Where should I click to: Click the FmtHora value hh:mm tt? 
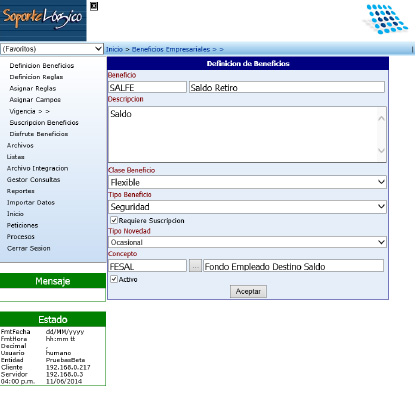[60, 339]
